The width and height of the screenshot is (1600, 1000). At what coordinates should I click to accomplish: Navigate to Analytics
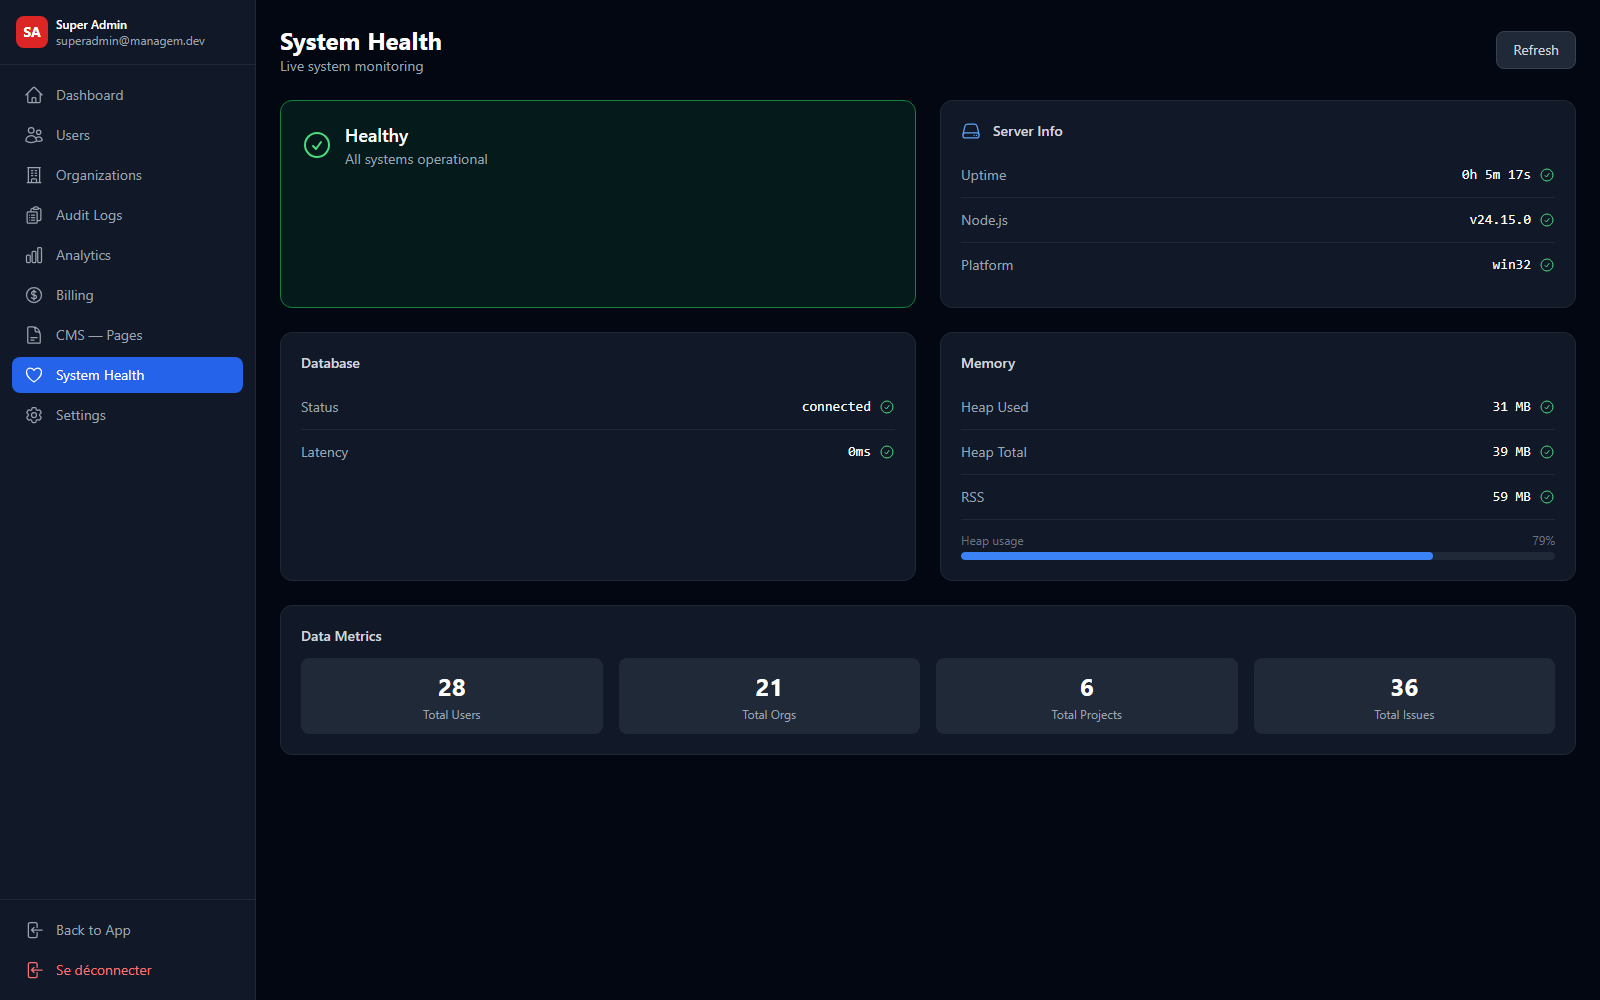[127, 255]
